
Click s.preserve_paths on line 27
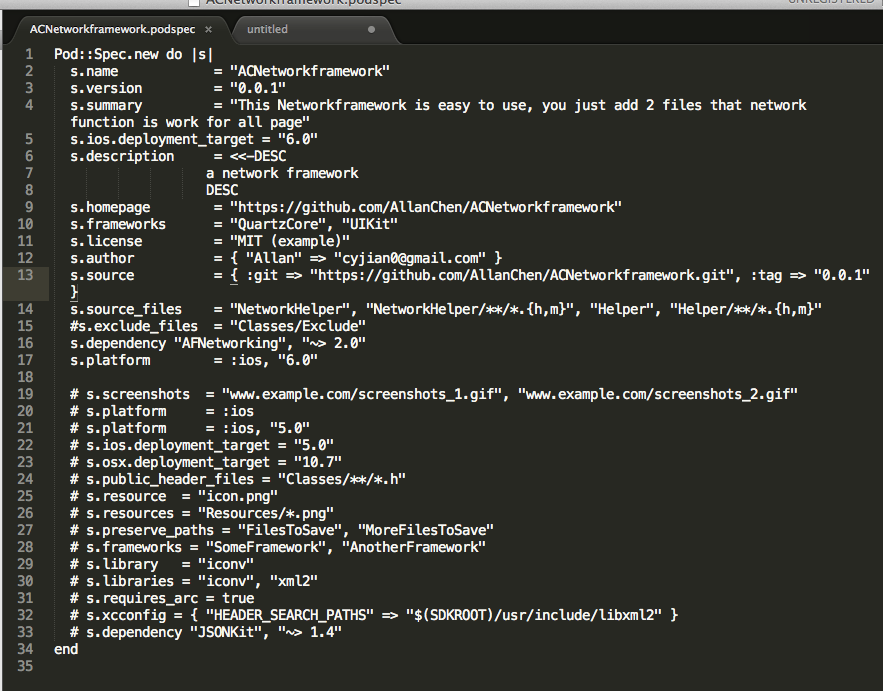(150, 530)
